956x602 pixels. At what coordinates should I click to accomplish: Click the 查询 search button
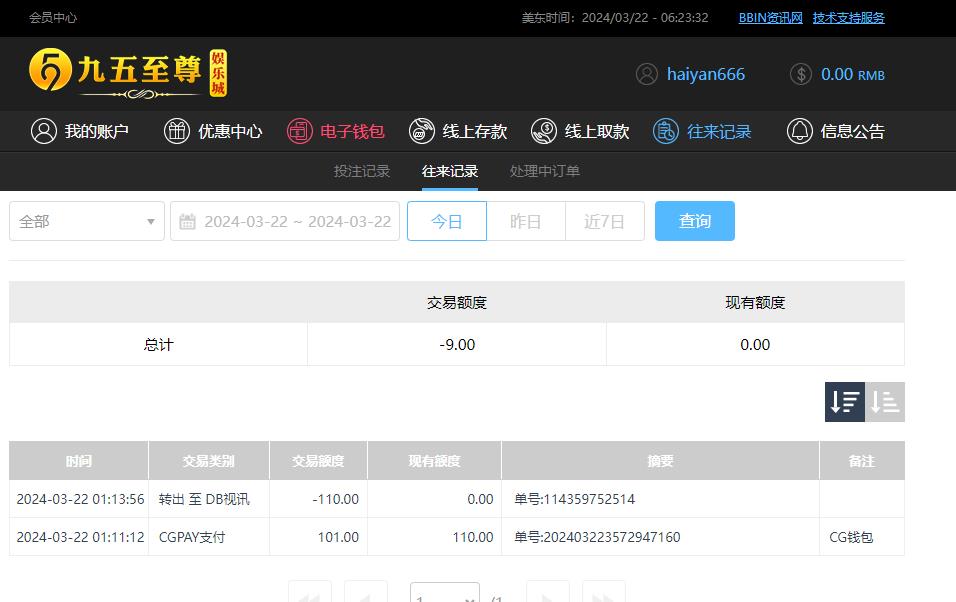point(694,221)
